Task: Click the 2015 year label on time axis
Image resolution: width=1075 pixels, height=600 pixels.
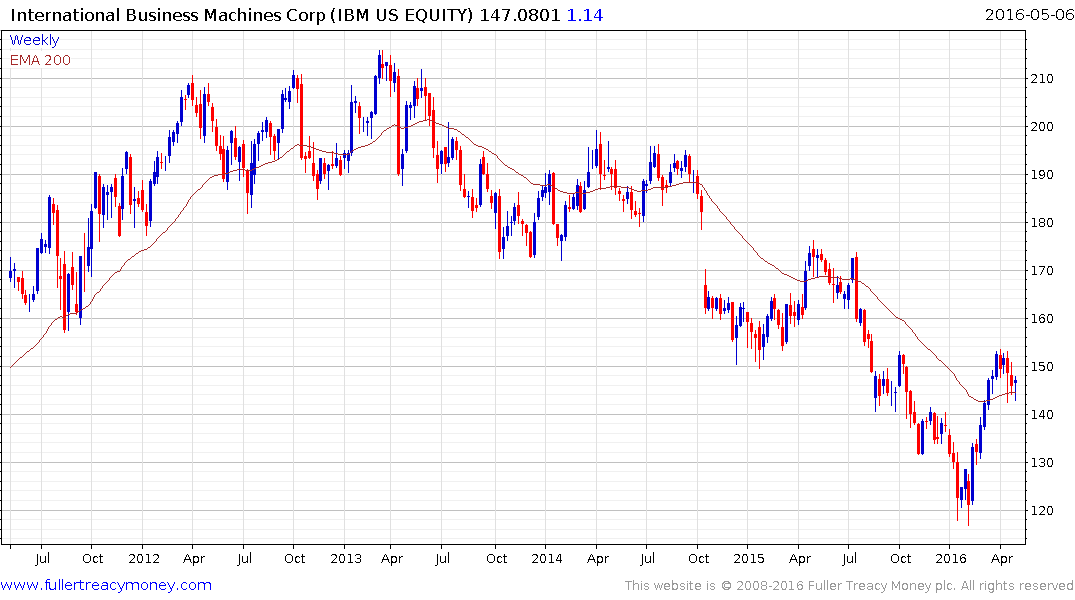Action: pyautogui.click(x=749, y=559)
